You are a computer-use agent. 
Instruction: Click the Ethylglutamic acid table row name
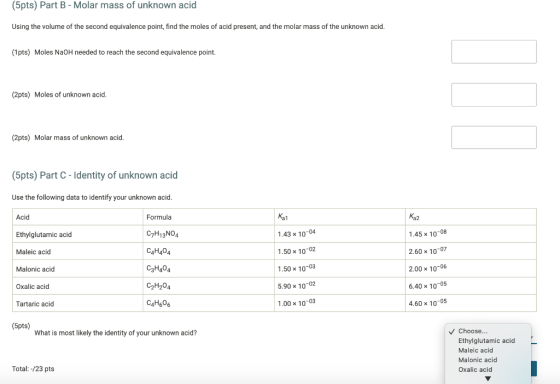tap(44, 234)
